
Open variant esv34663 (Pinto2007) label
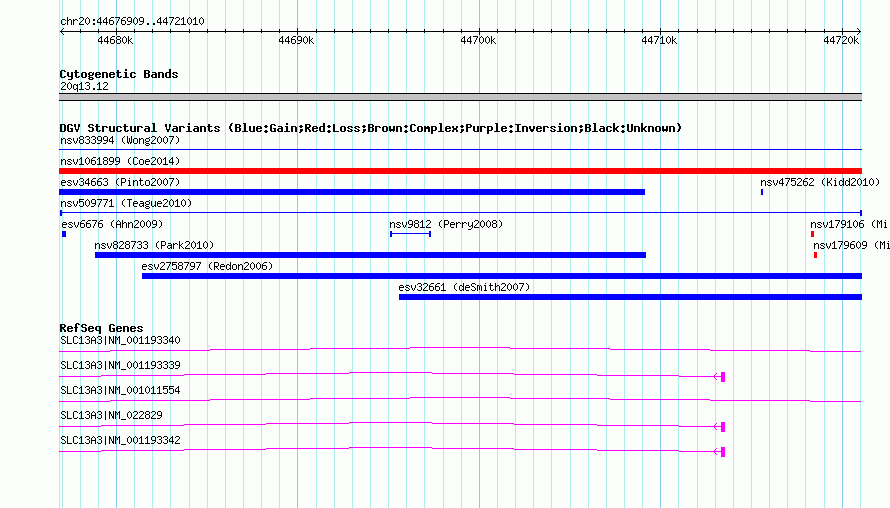120,182
